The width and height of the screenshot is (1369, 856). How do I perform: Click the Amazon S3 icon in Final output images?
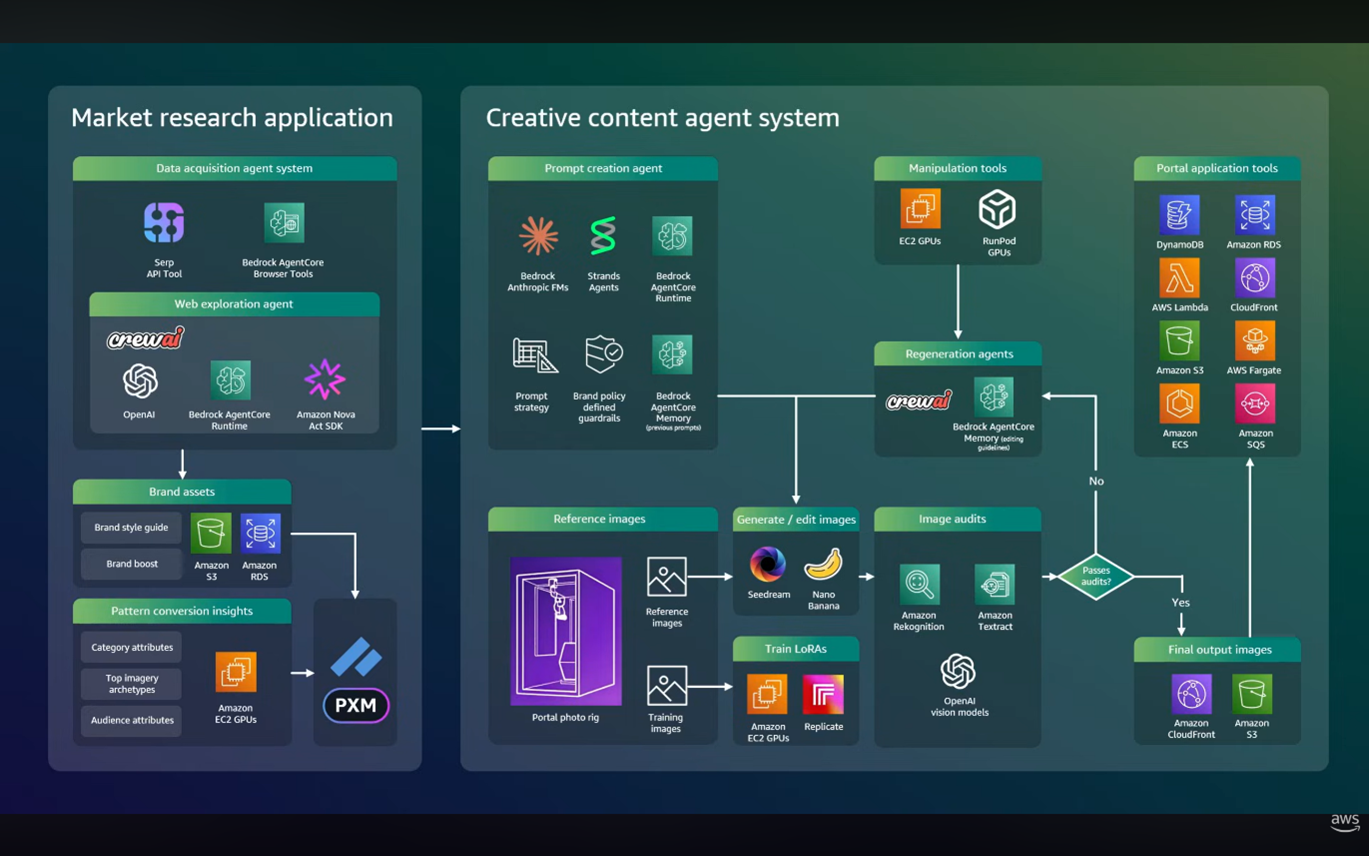(x=1252, y=694)
